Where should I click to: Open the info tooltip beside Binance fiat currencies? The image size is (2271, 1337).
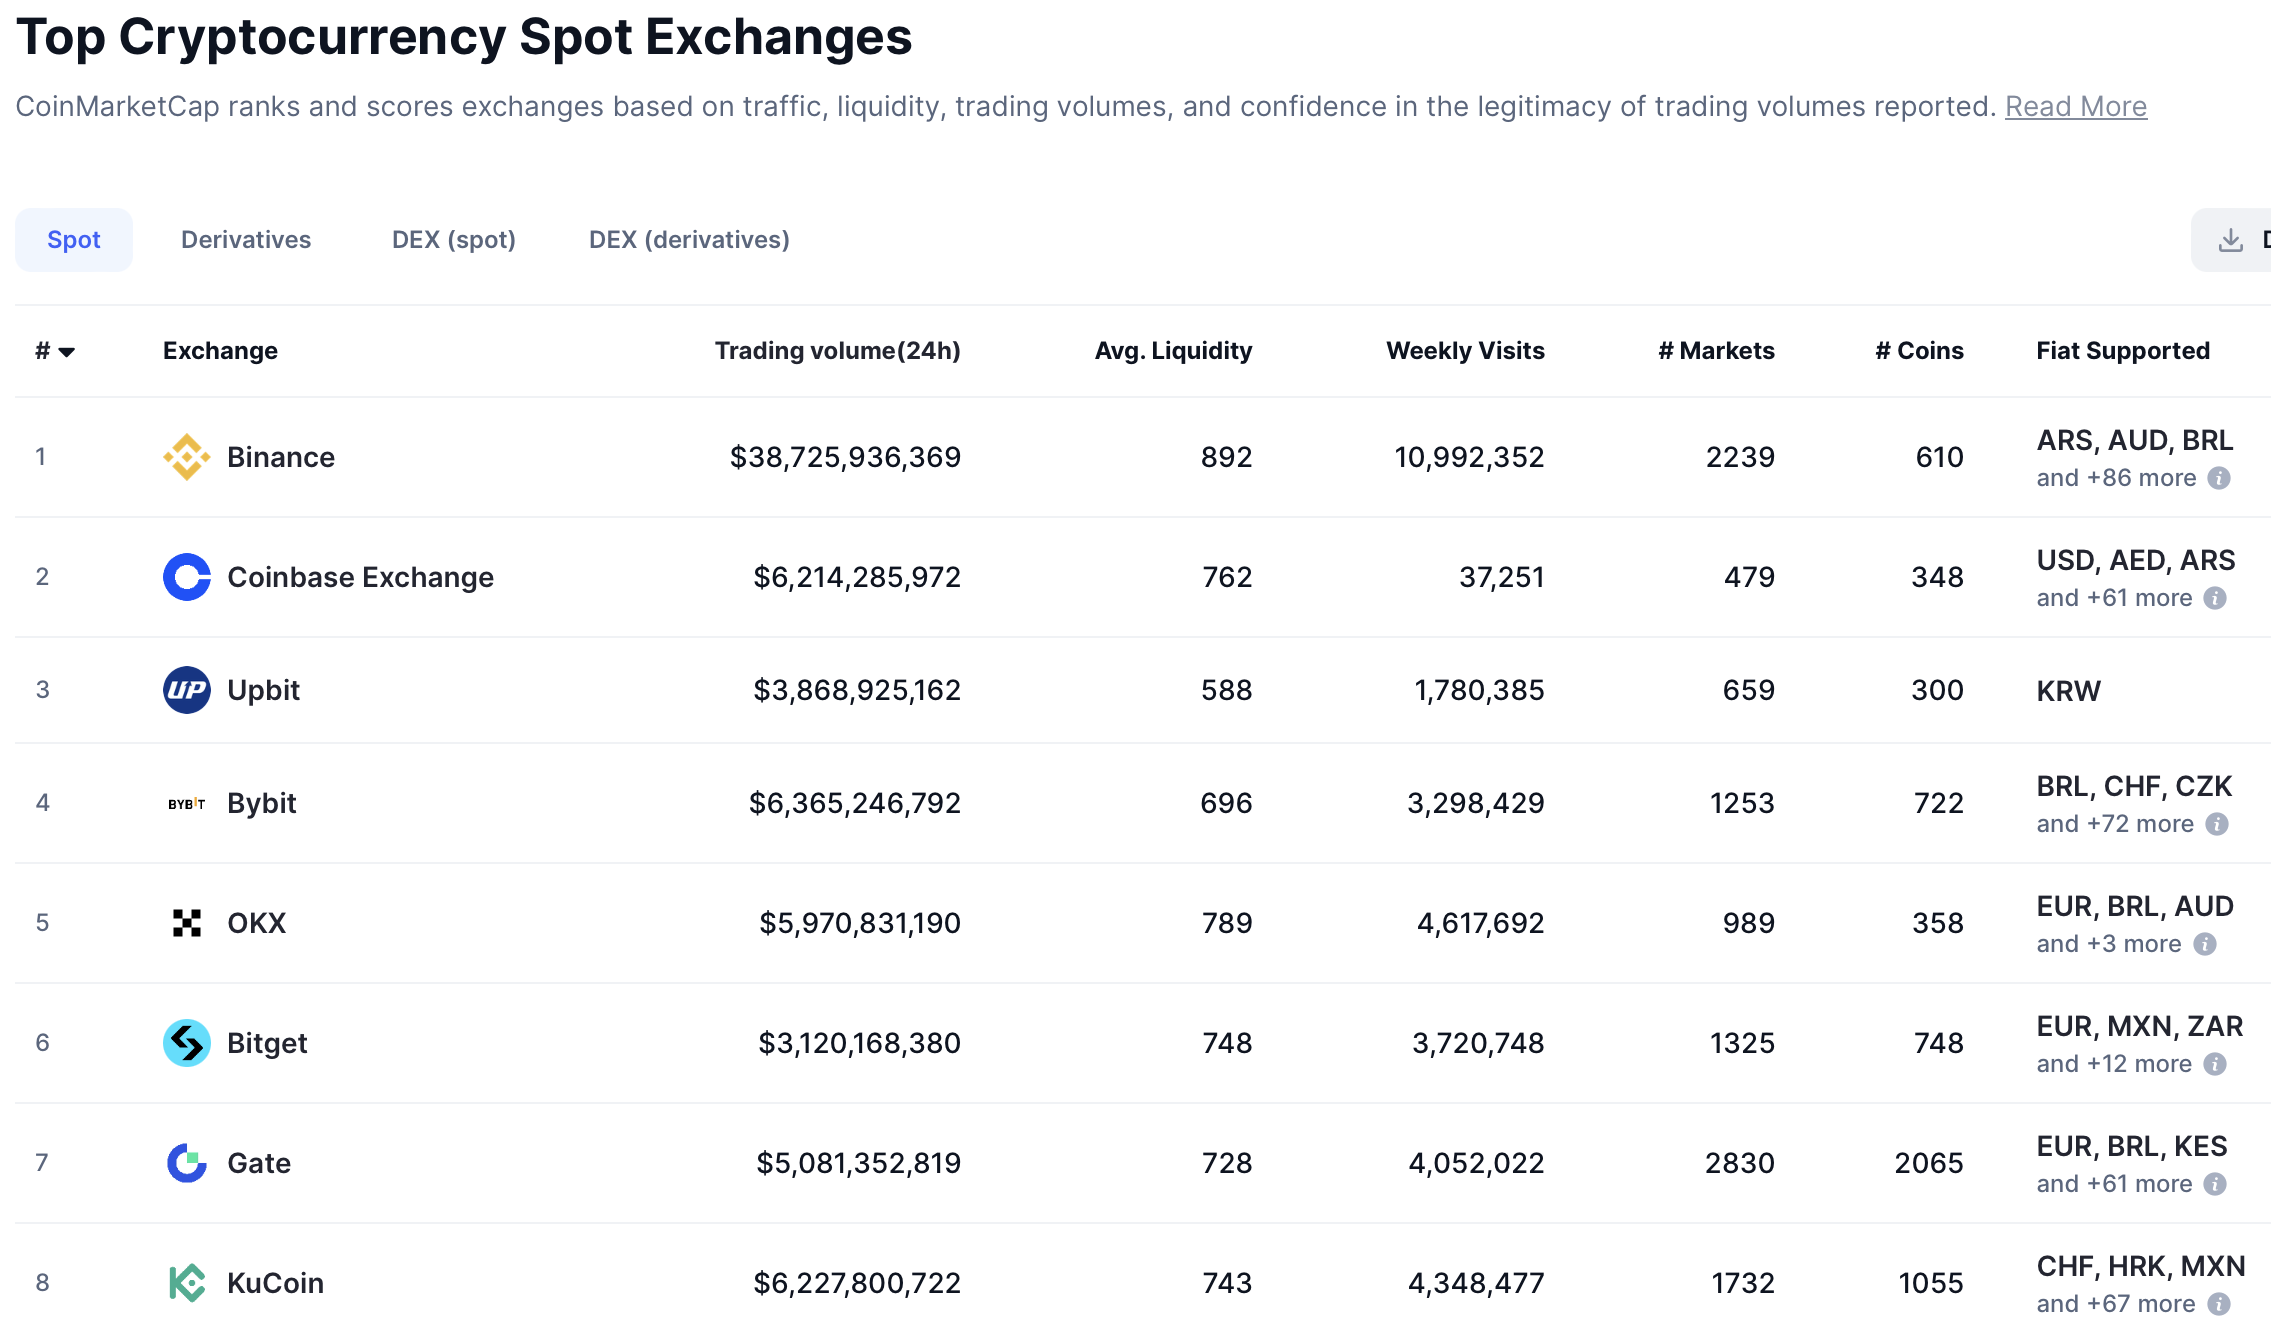point(2219,478)
